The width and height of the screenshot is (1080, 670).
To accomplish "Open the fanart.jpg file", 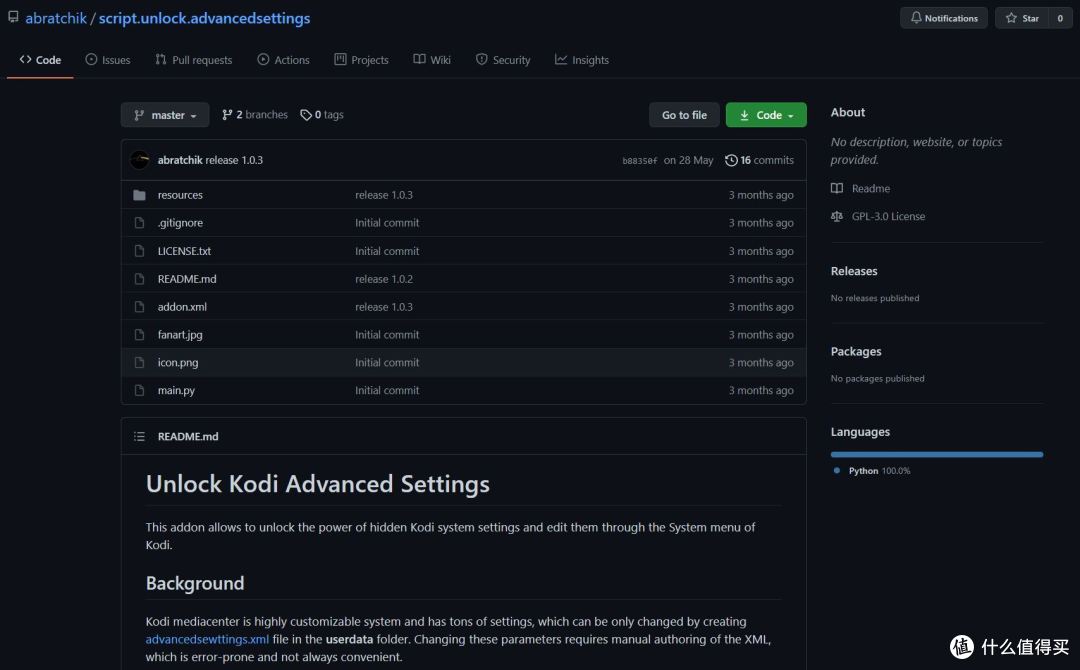I will tap(180, 335).
